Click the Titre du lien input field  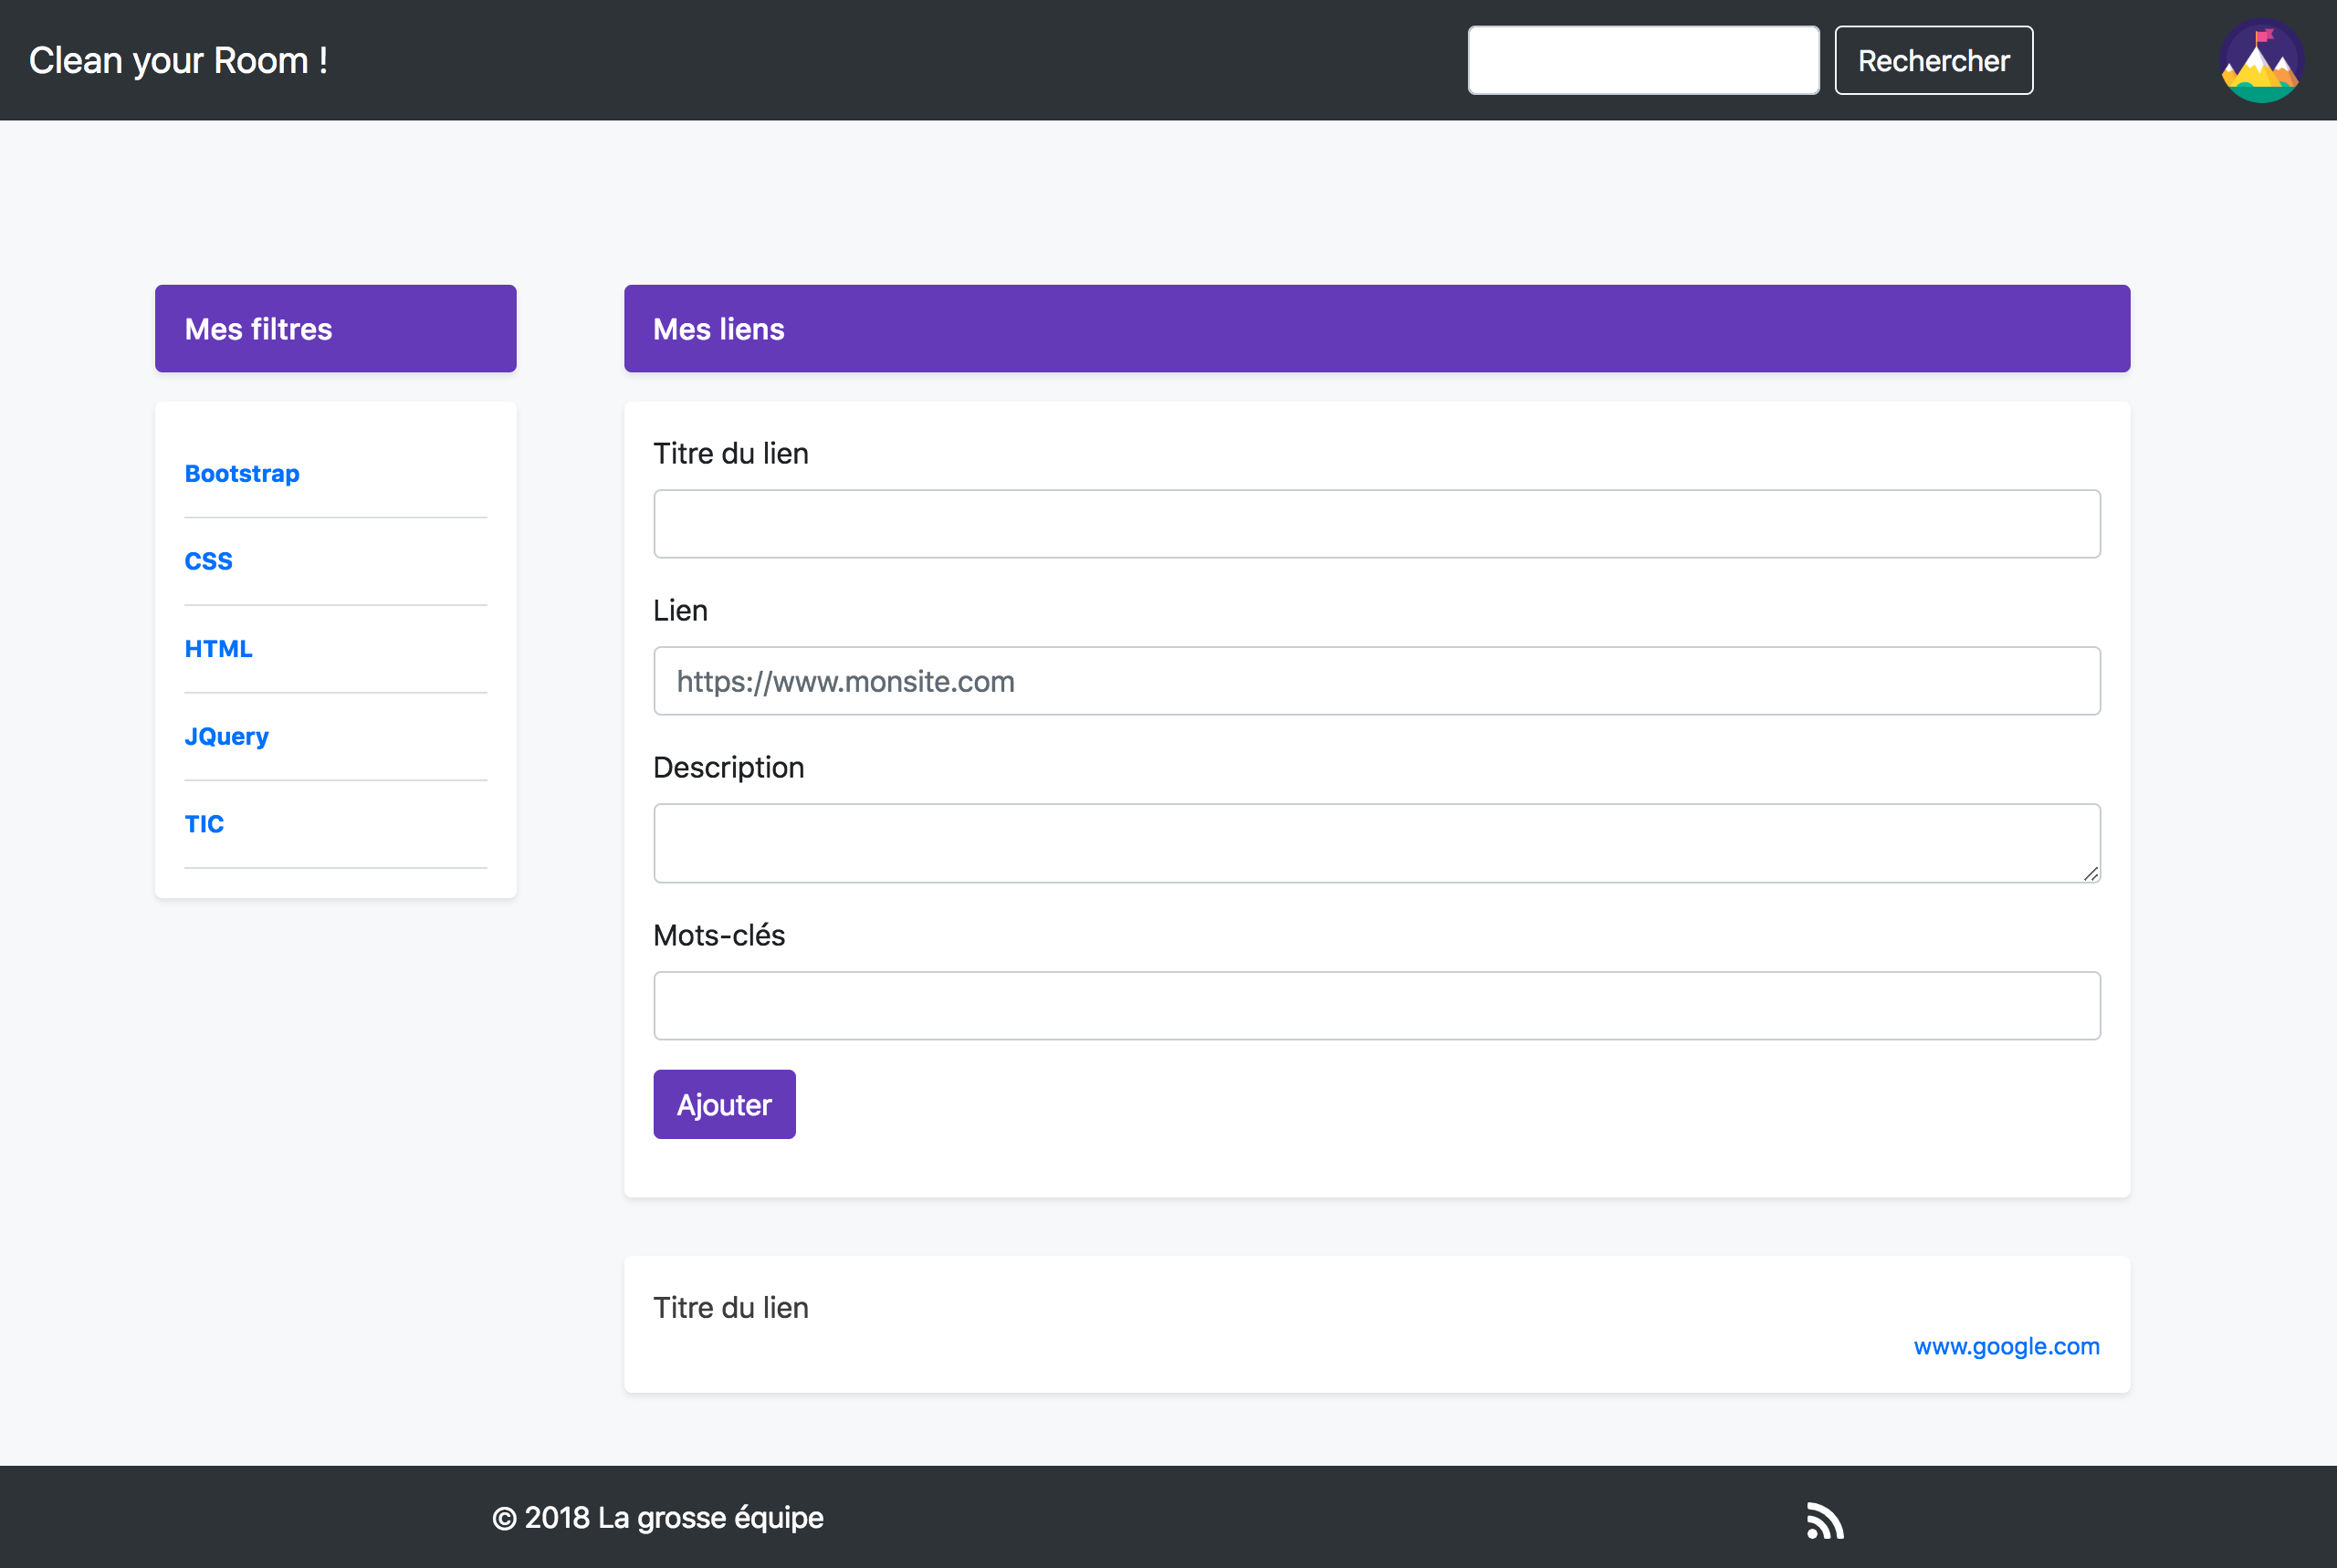pos(1376,524)
